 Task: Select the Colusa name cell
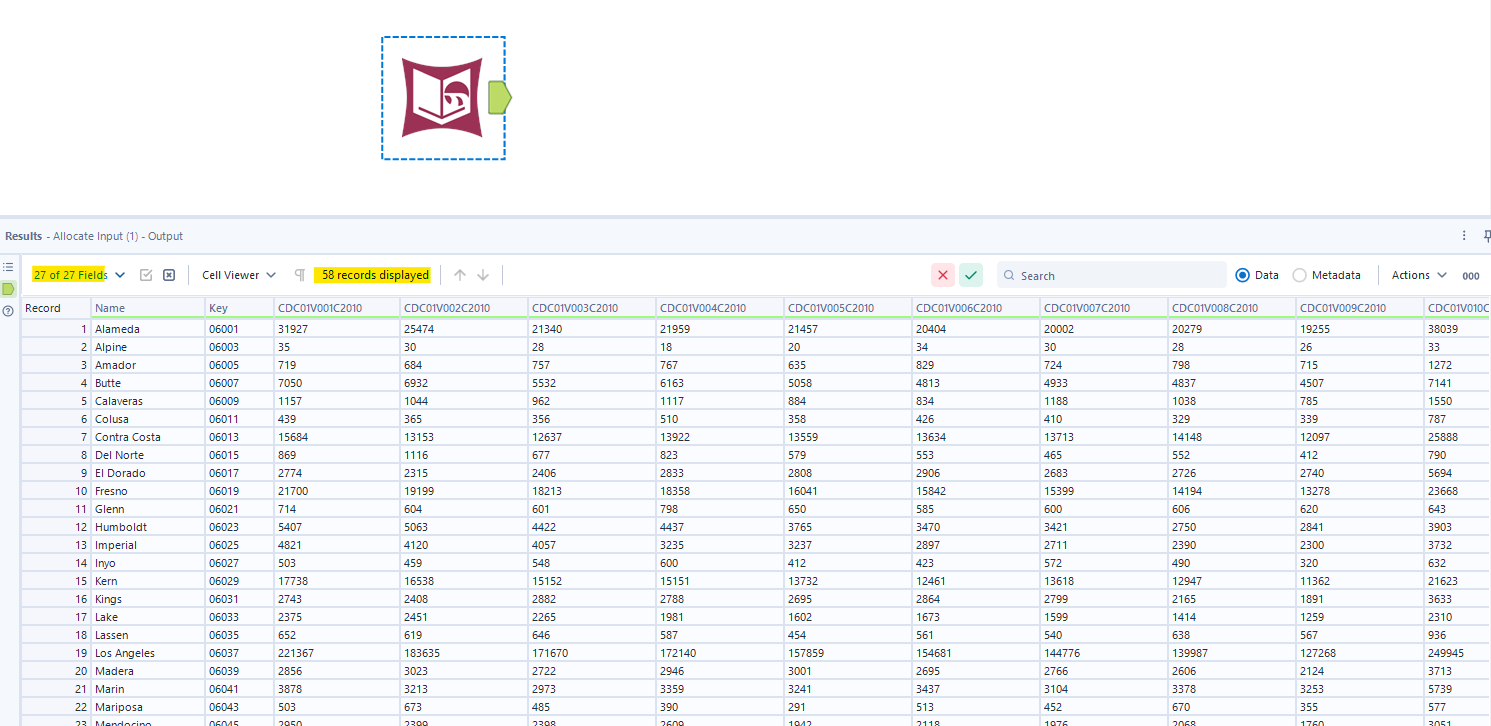click(148, 419)
